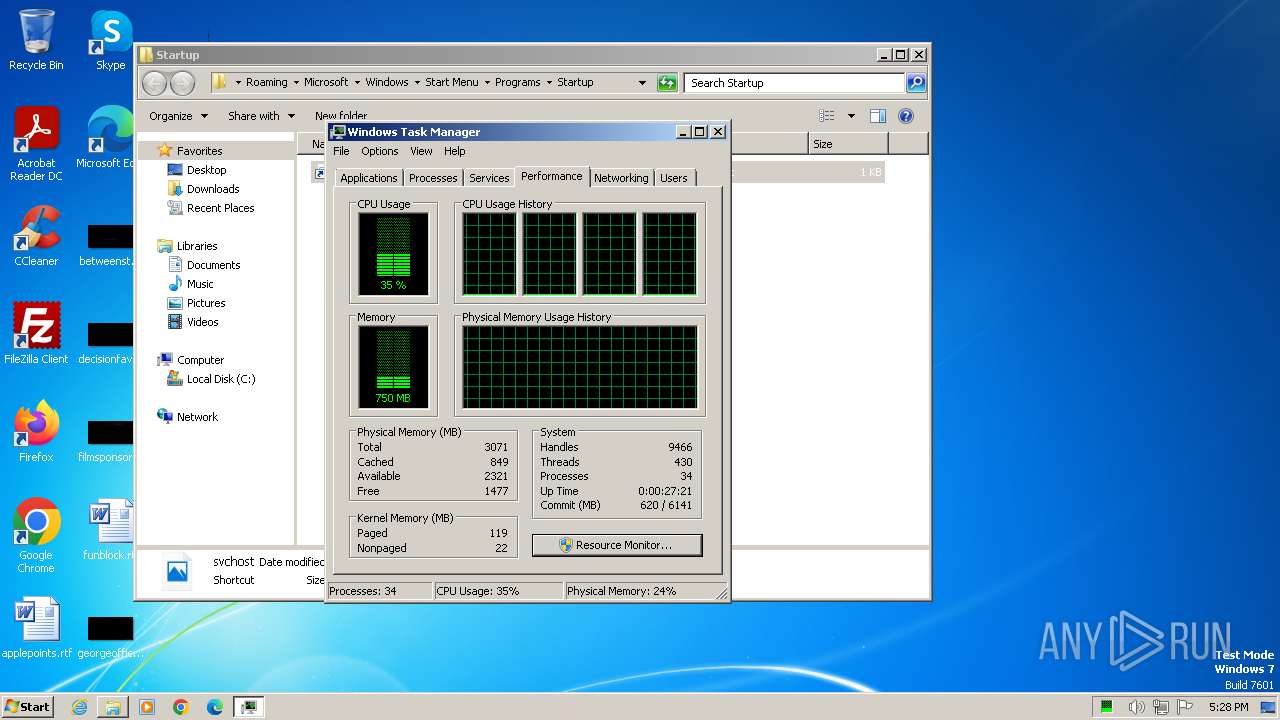Select the Performance tab
This screenshot has width=1280, height=720.
pos(552,176)
